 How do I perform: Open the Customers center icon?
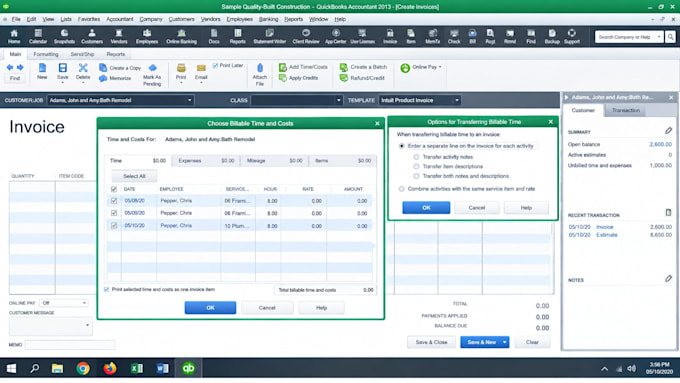click(92, 36)
